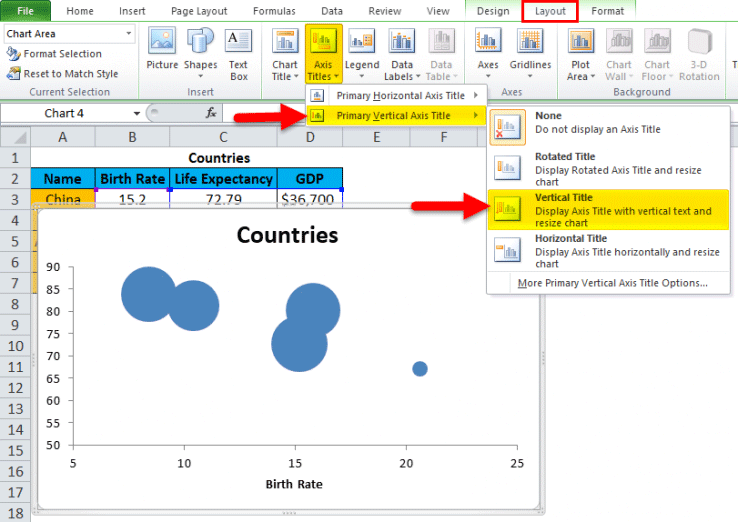Click the Chart Wall button
This screenshot has width=738, height=522.
(618, 54)
